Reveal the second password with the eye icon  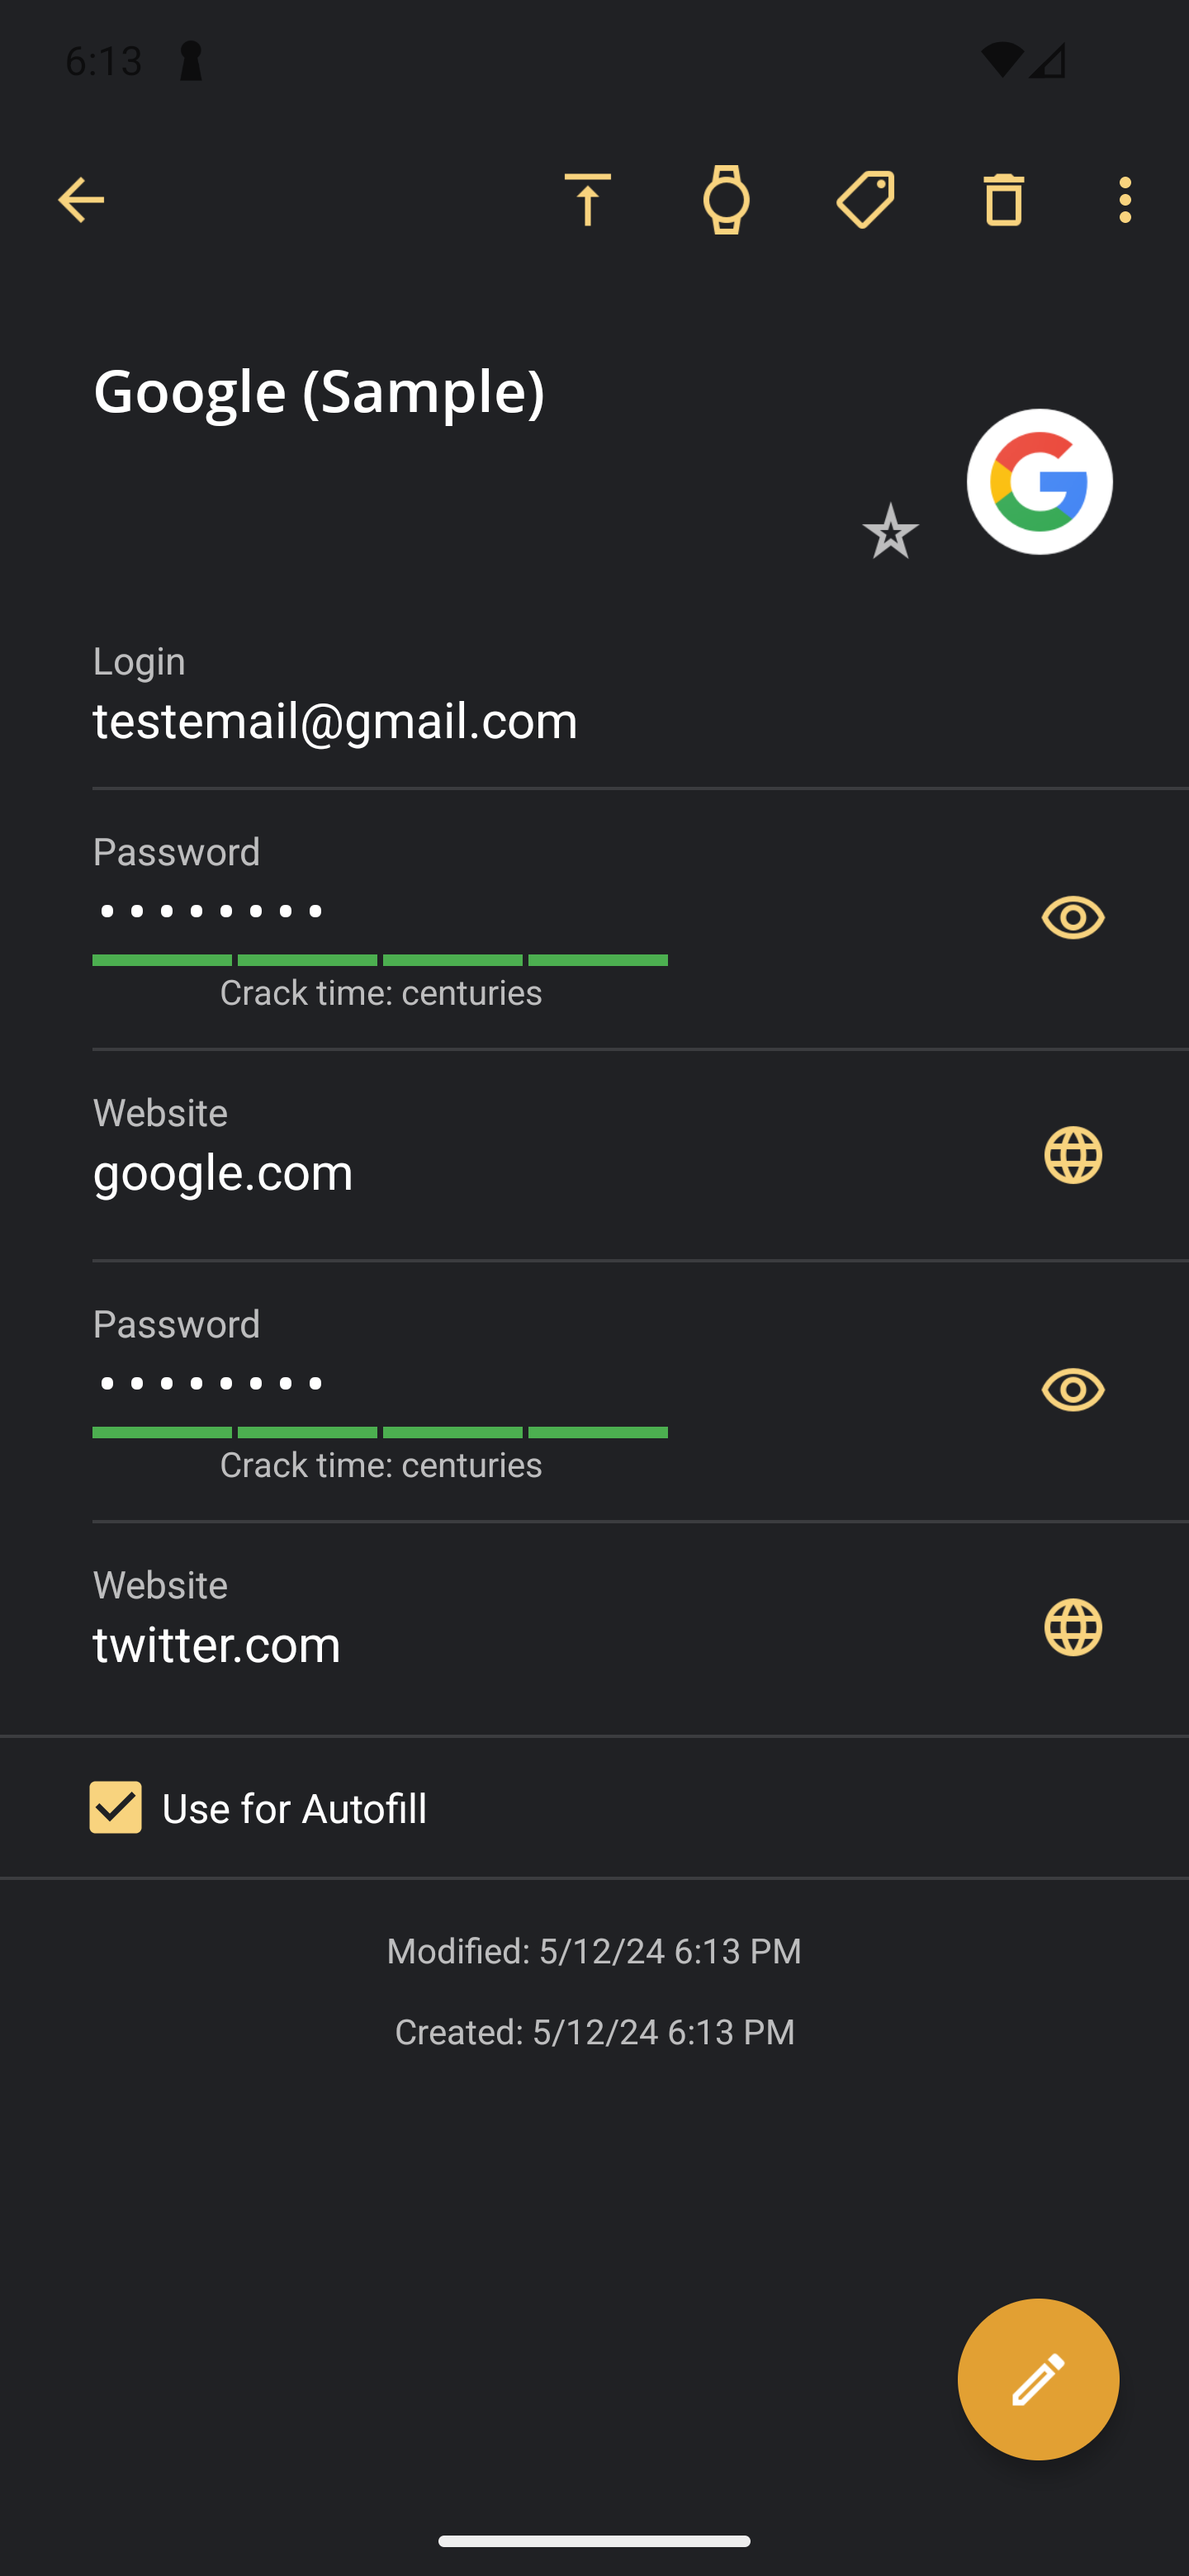(x=1073, y=1389)
